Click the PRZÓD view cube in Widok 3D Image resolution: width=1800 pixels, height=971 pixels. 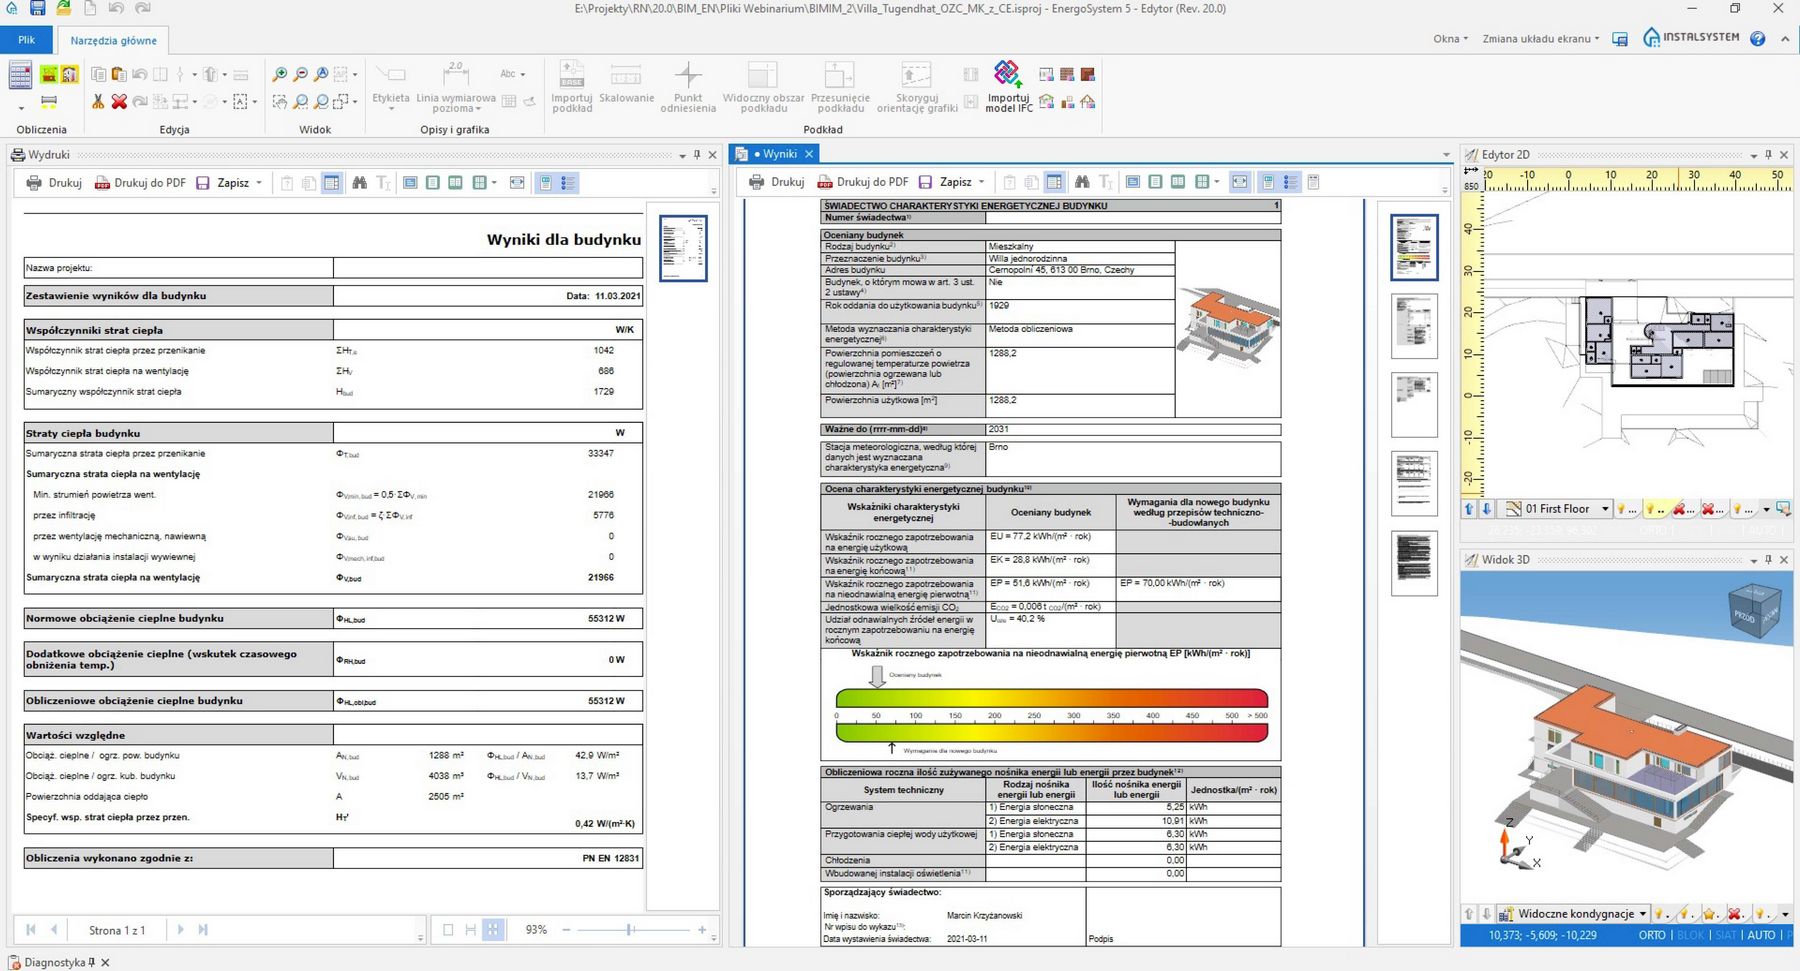click(x=1755, y=611)
